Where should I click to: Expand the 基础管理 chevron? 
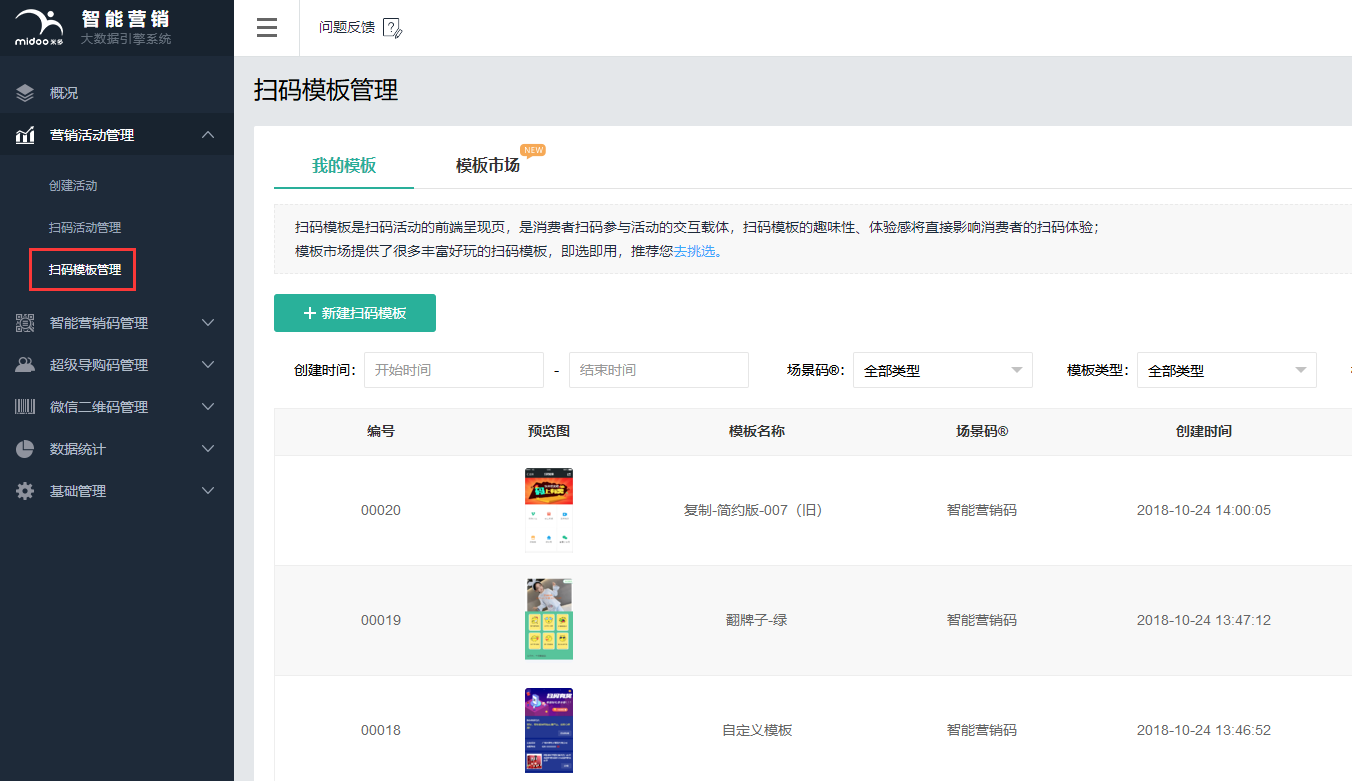(x=208, y=491)
